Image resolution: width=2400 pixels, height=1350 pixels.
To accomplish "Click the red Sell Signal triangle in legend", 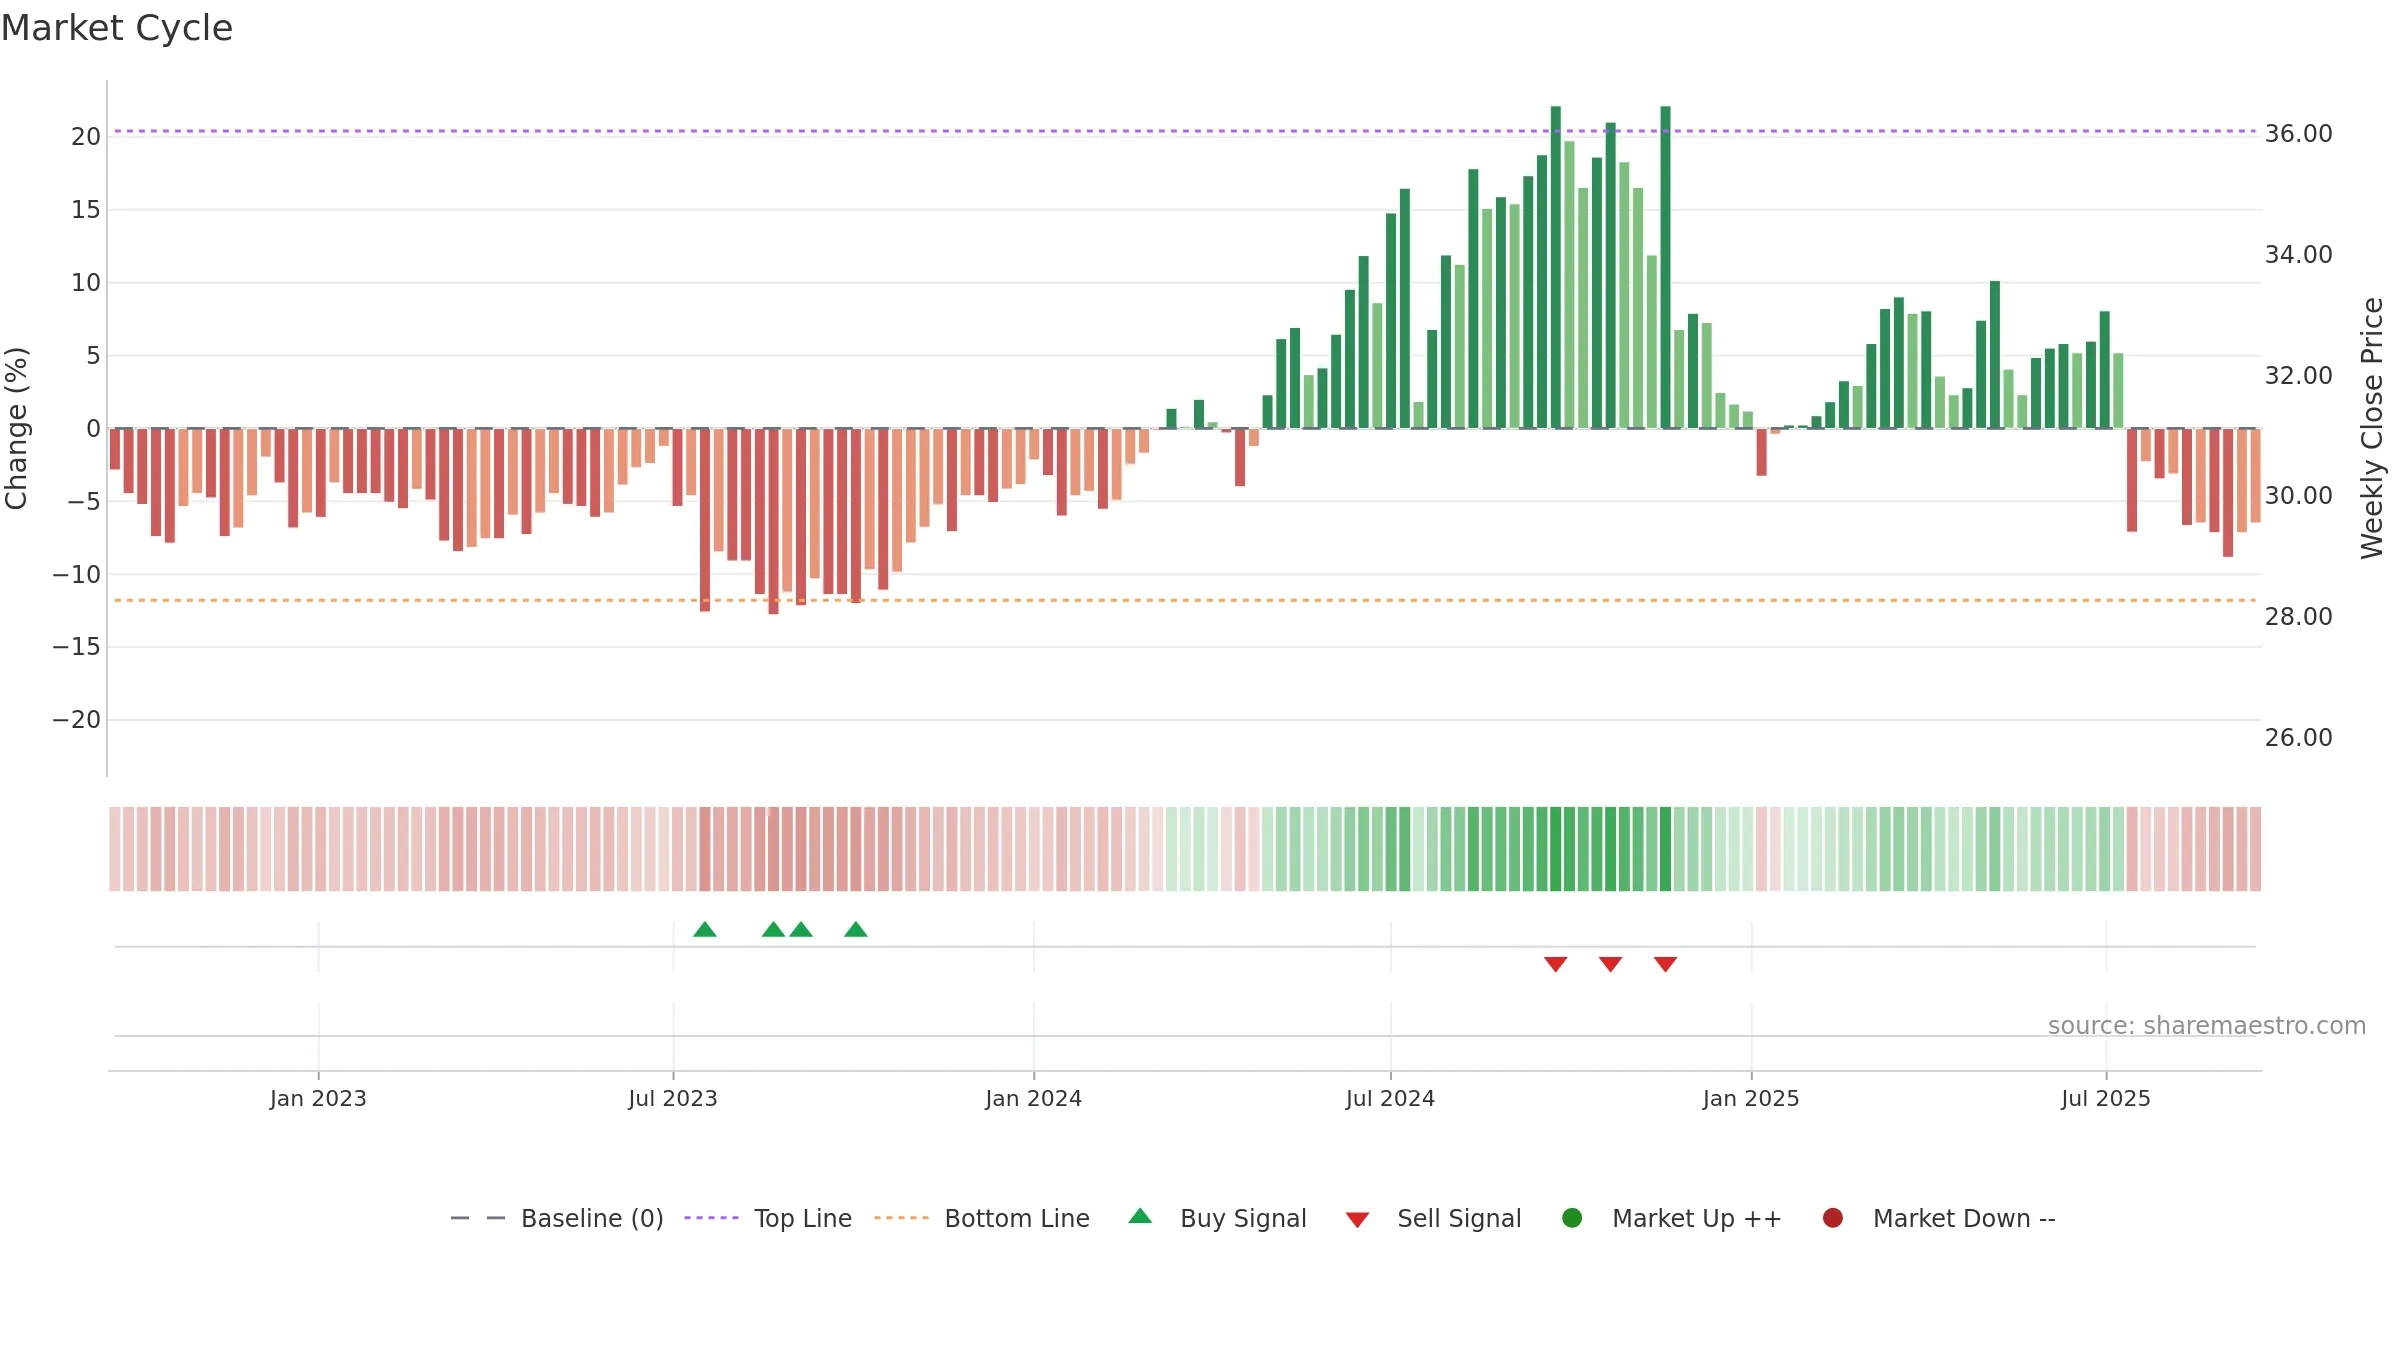I will 1357,1220.
